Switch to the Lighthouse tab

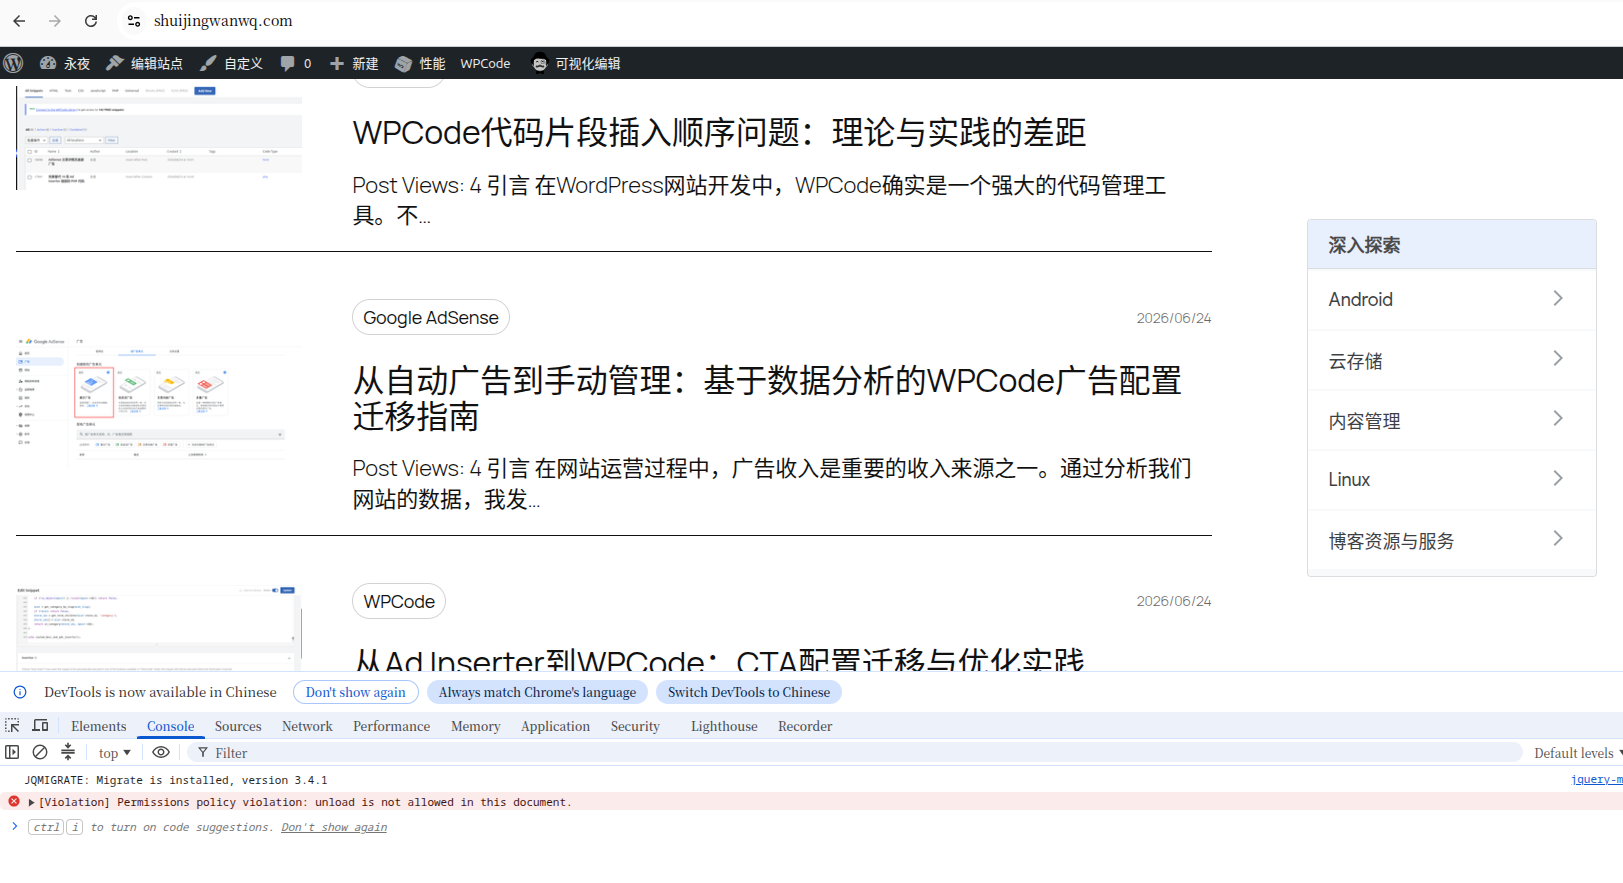click(724, 726)
